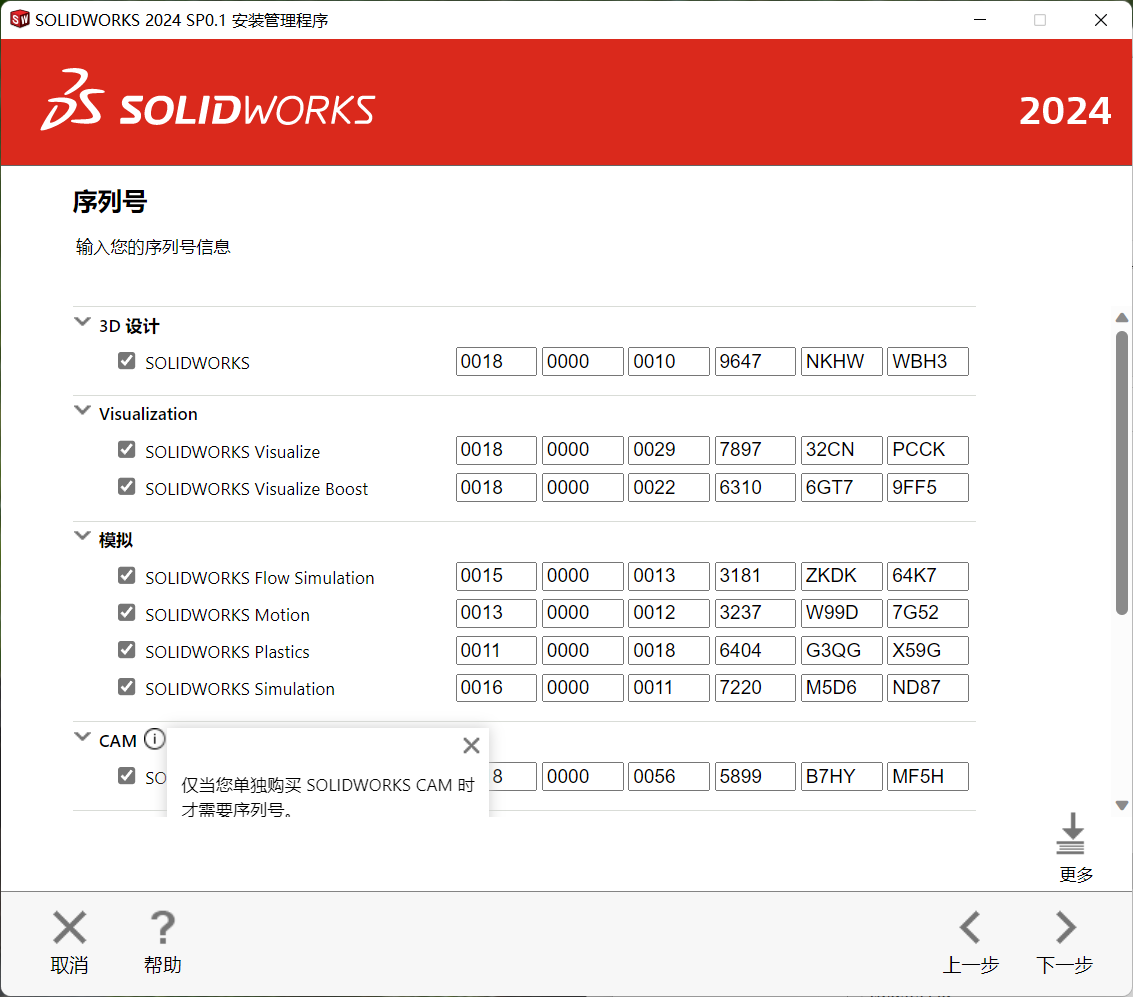Open Help via the question mark icon
The image size is (1133, 997).
pos(162,928)
